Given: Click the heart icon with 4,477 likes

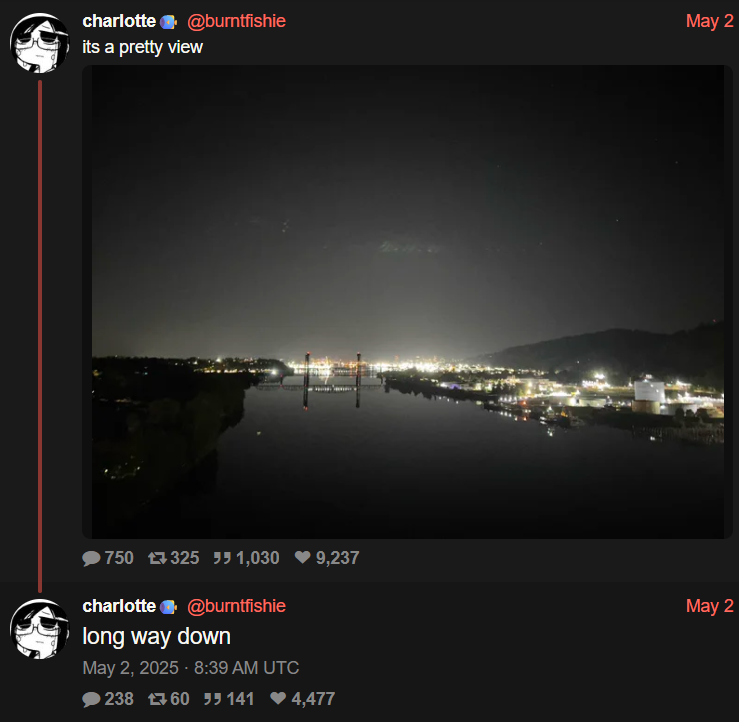Looking at the screenshot, I should point(278,699).
